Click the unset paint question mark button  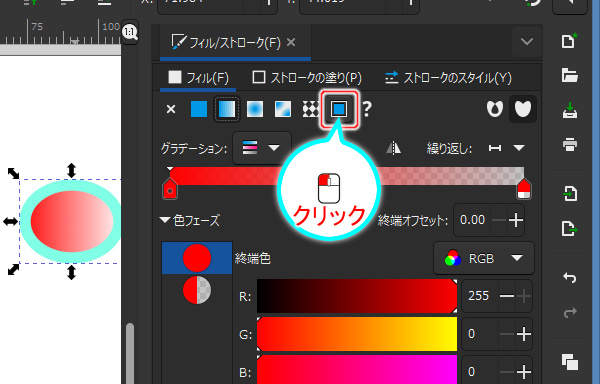(x=367, y=109)
